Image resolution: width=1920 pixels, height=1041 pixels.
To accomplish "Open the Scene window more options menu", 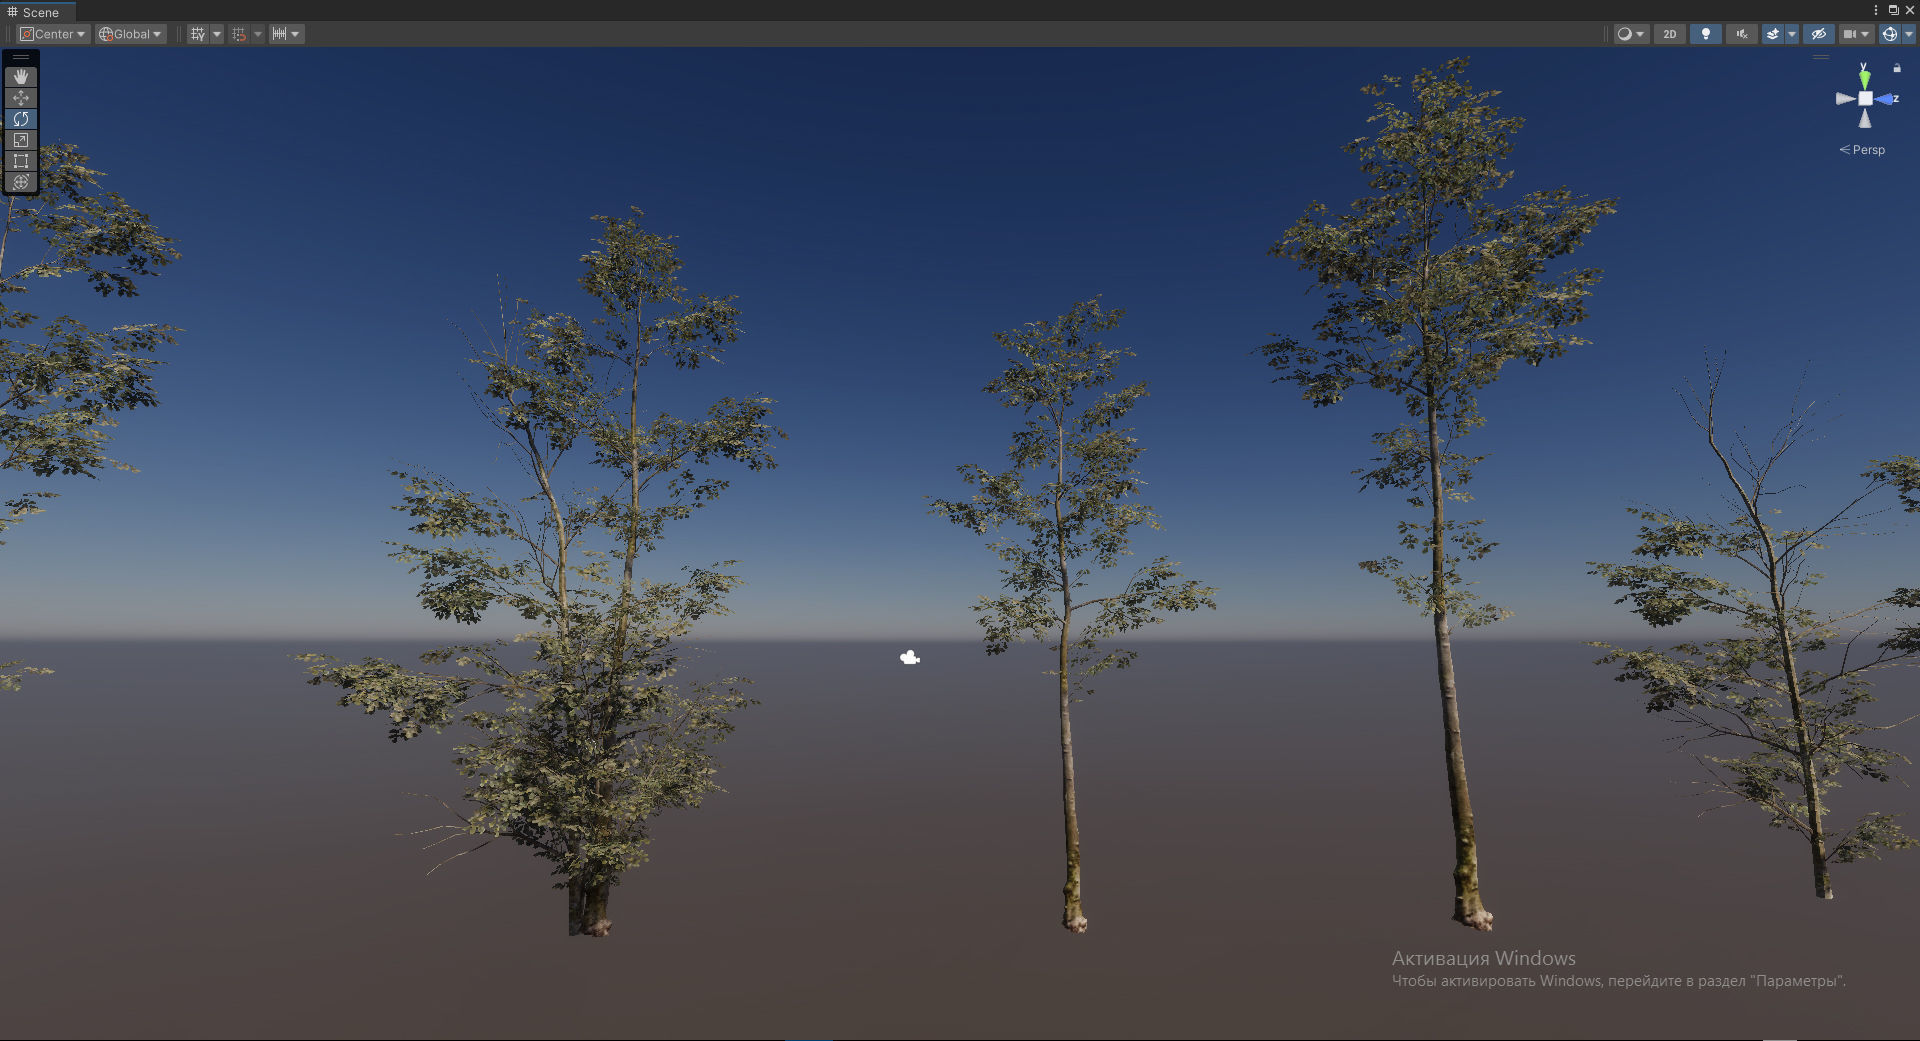I will [1875, 10].
